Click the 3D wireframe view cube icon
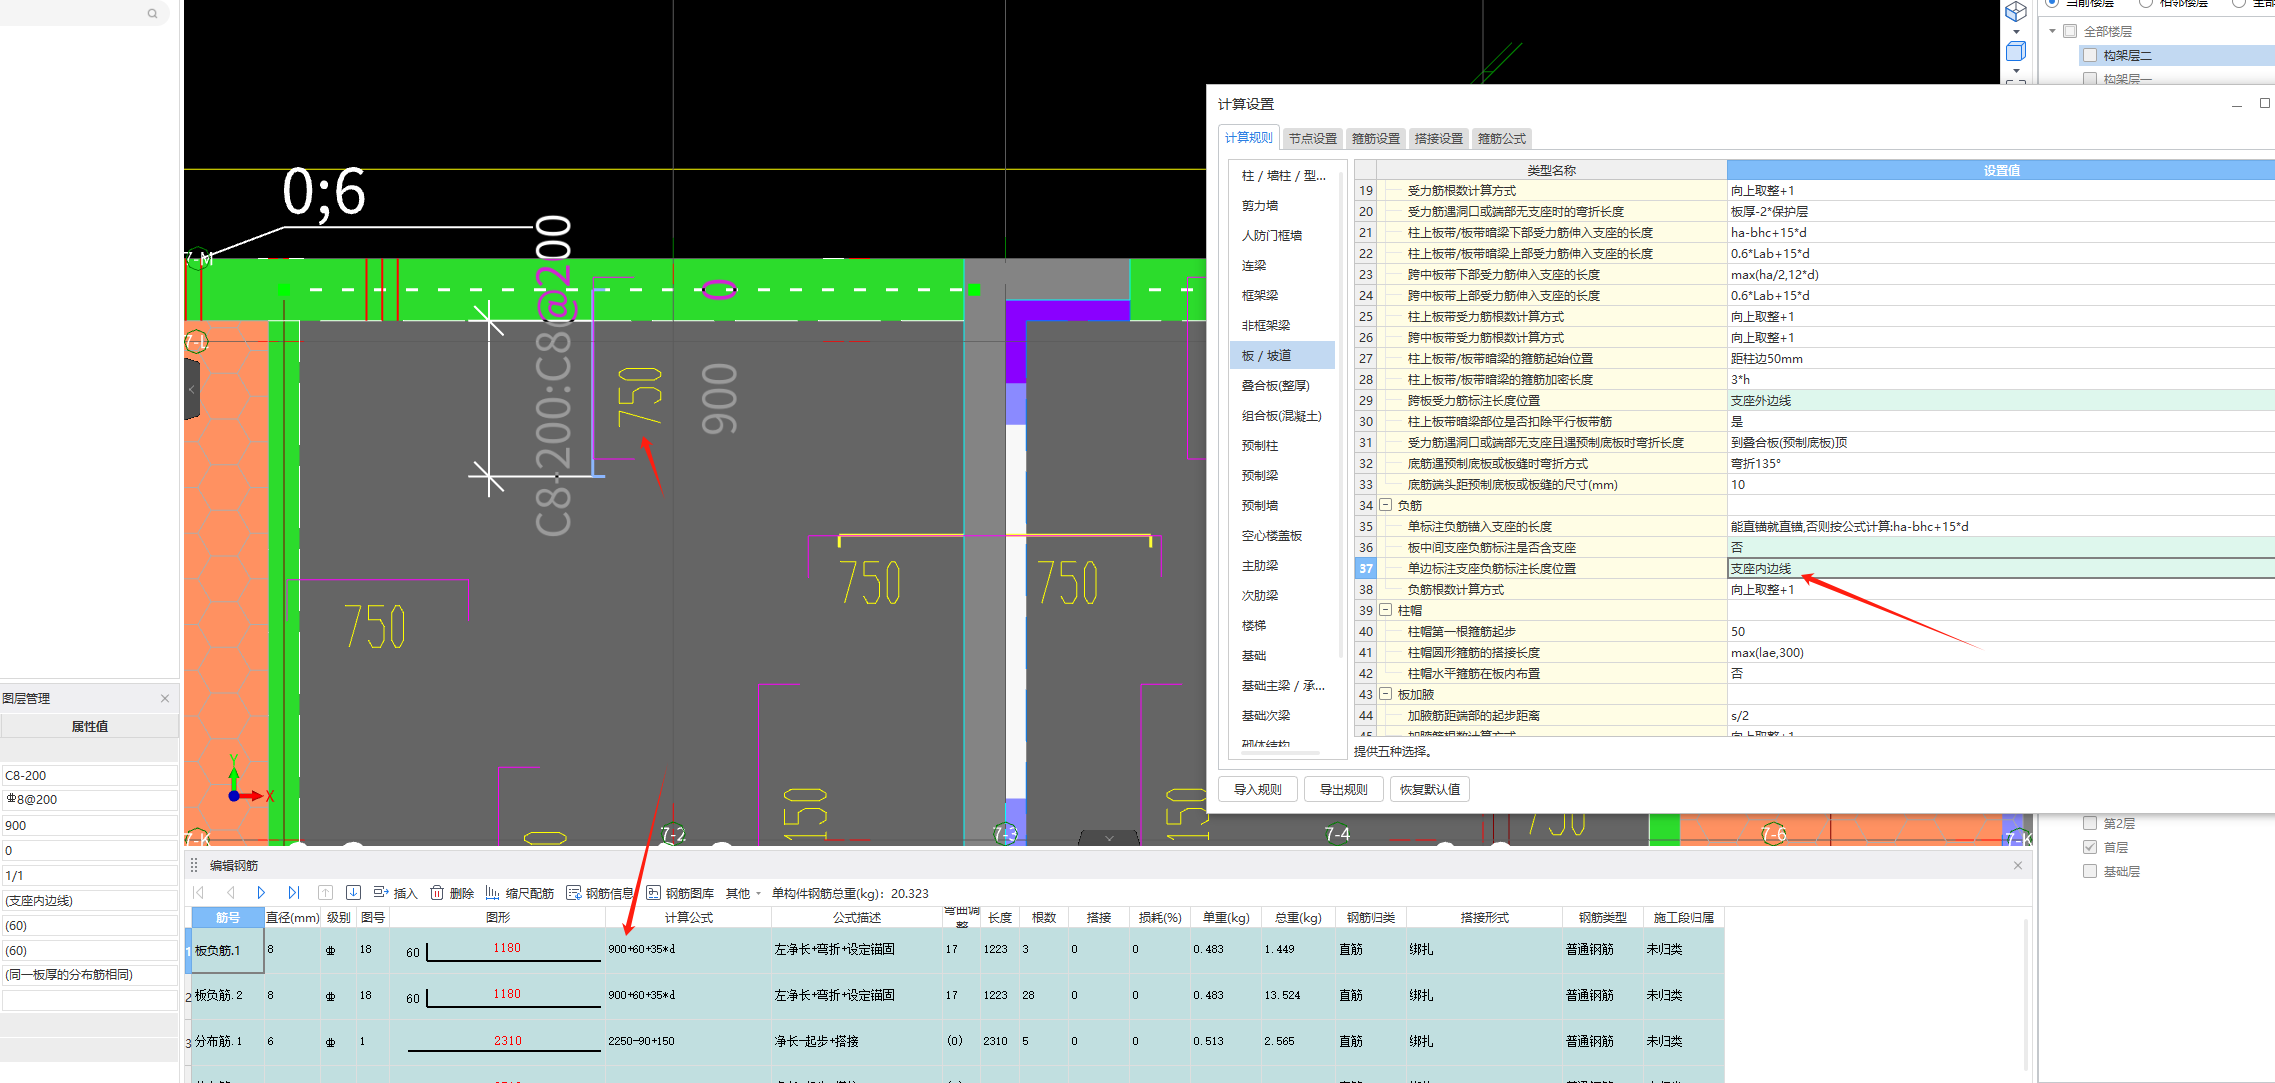The width and height of the screenshot is (2275, 1083). tap(2016, 12)
